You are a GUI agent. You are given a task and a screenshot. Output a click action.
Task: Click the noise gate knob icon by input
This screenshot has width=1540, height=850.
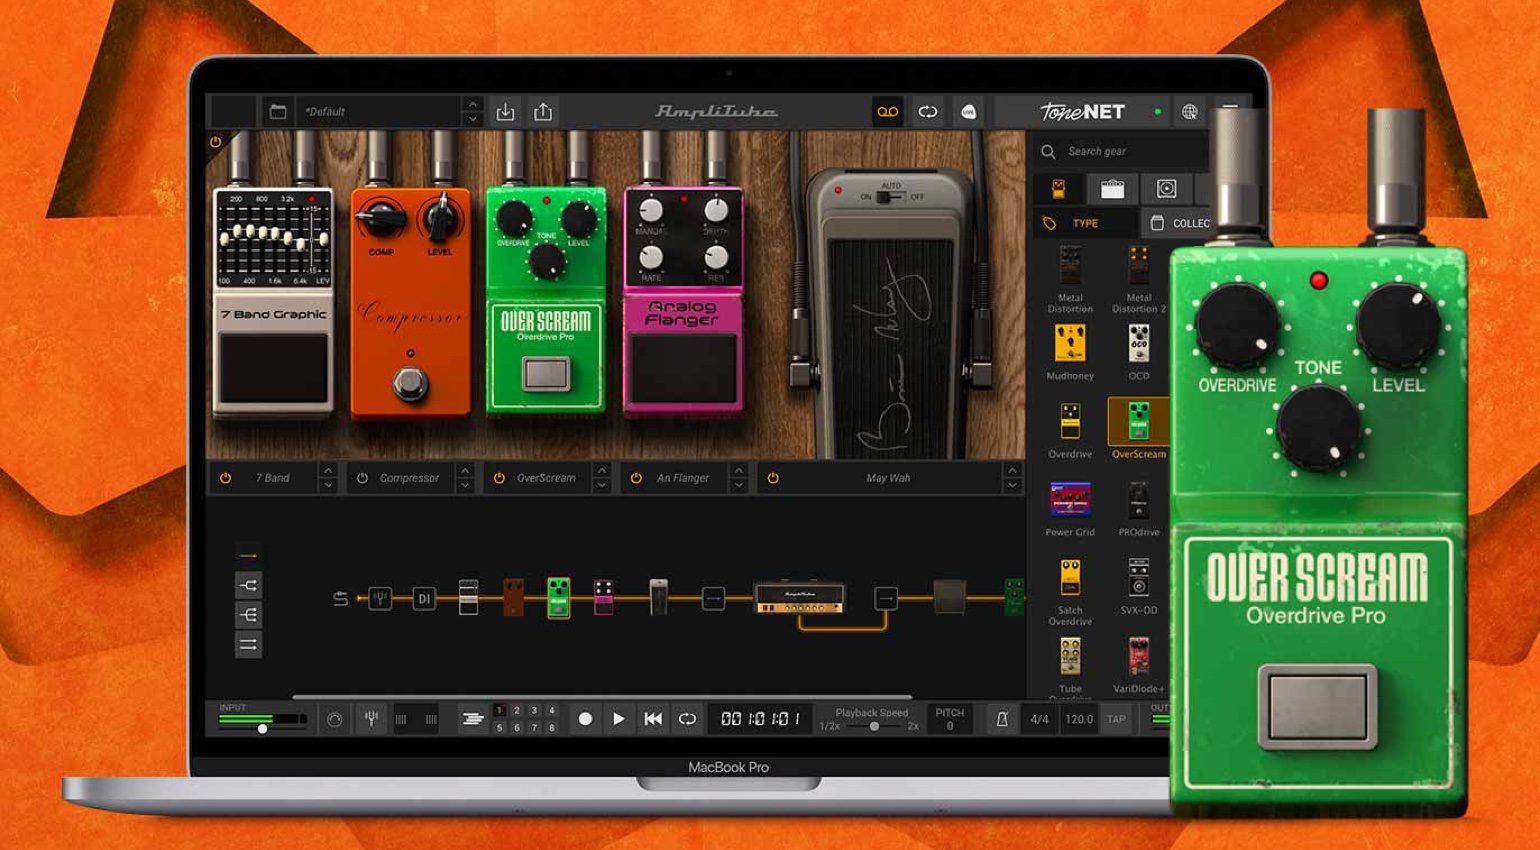point(335,719)
